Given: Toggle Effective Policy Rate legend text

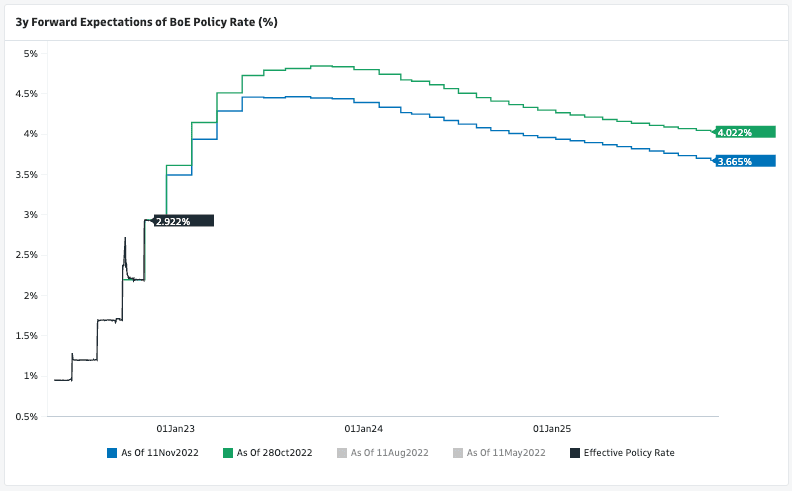Looking at the screenshot, I should tap(629, 453).
